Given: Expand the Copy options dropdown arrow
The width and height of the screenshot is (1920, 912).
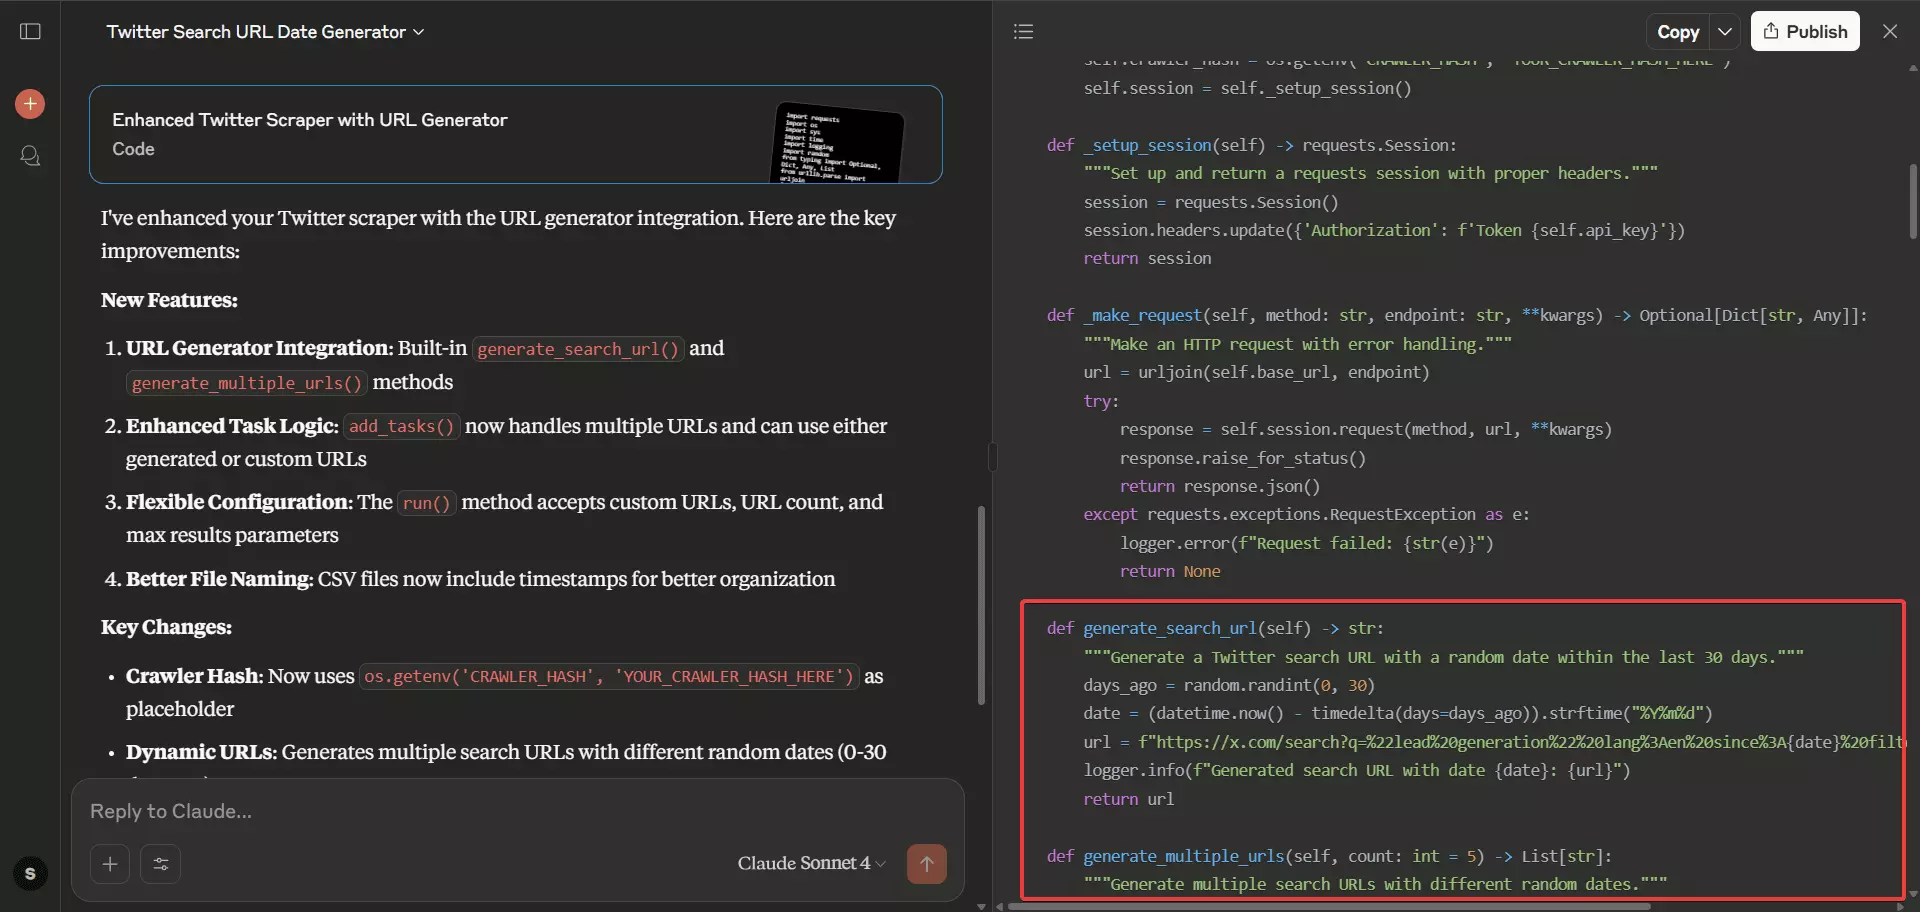Looking at the screenshot, I should (1725, 31).
